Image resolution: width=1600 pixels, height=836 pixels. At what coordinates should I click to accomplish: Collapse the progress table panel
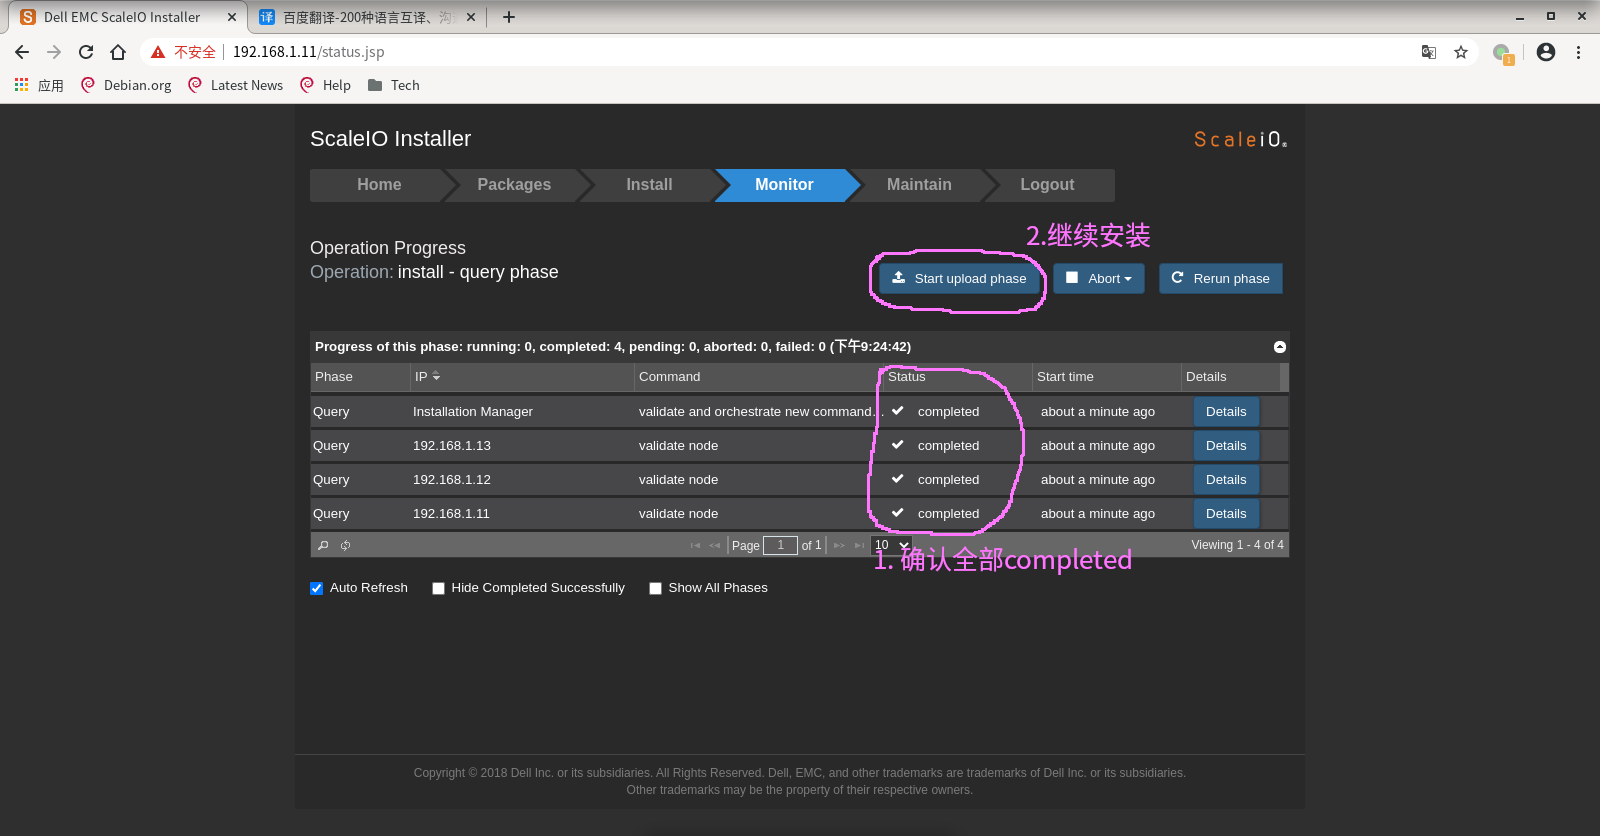1280,347
